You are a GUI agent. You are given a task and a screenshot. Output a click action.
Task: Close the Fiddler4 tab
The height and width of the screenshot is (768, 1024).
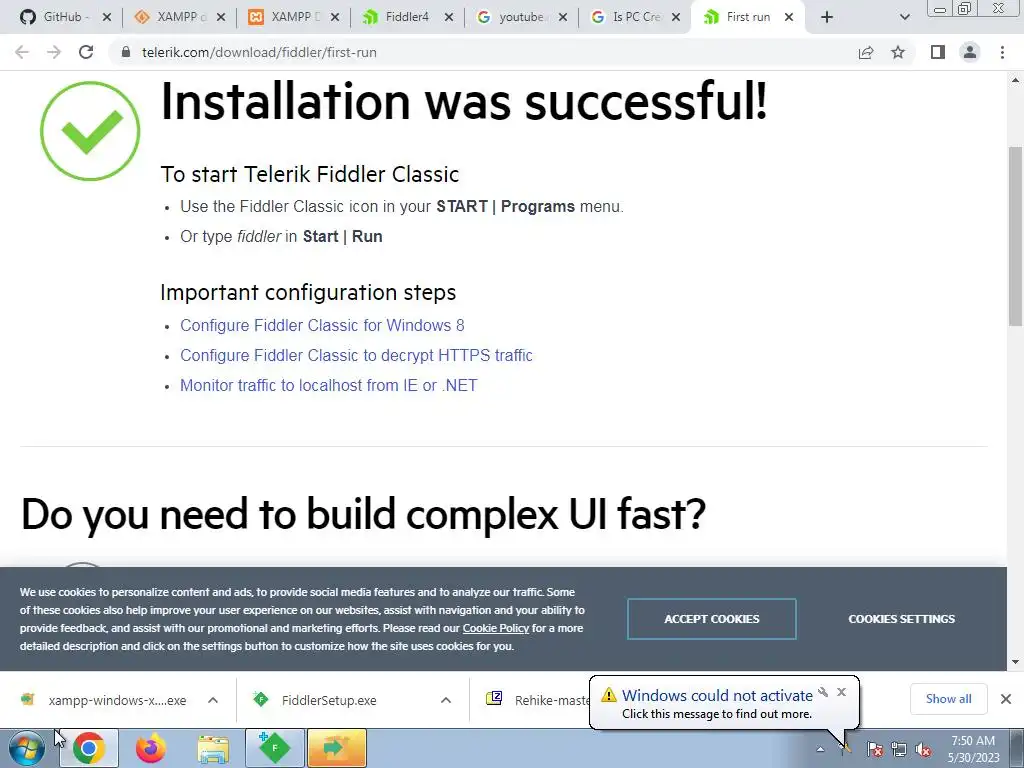449,18
